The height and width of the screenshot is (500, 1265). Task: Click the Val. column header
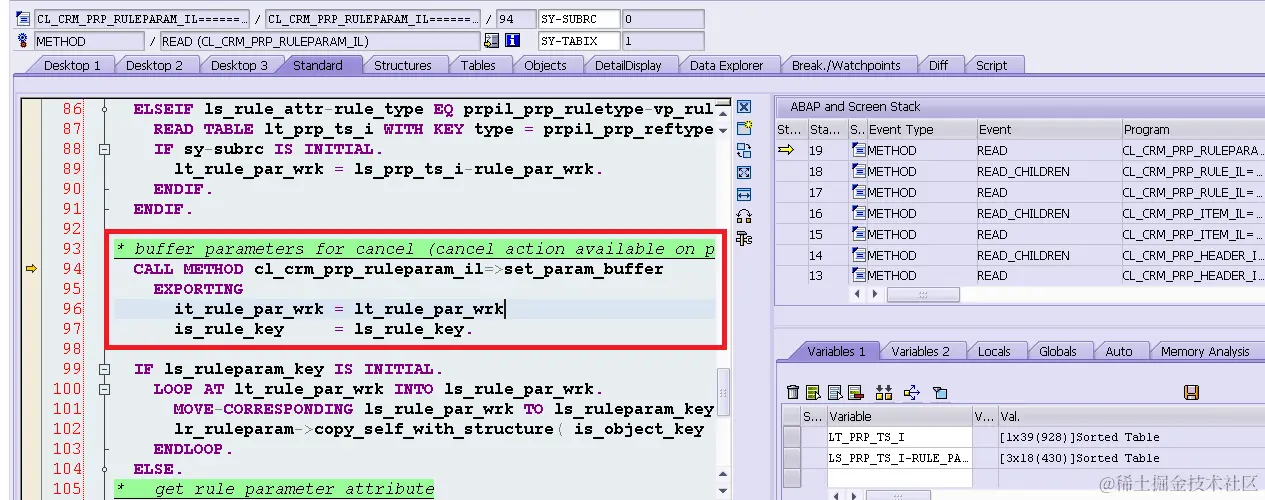click(1130, 416)
